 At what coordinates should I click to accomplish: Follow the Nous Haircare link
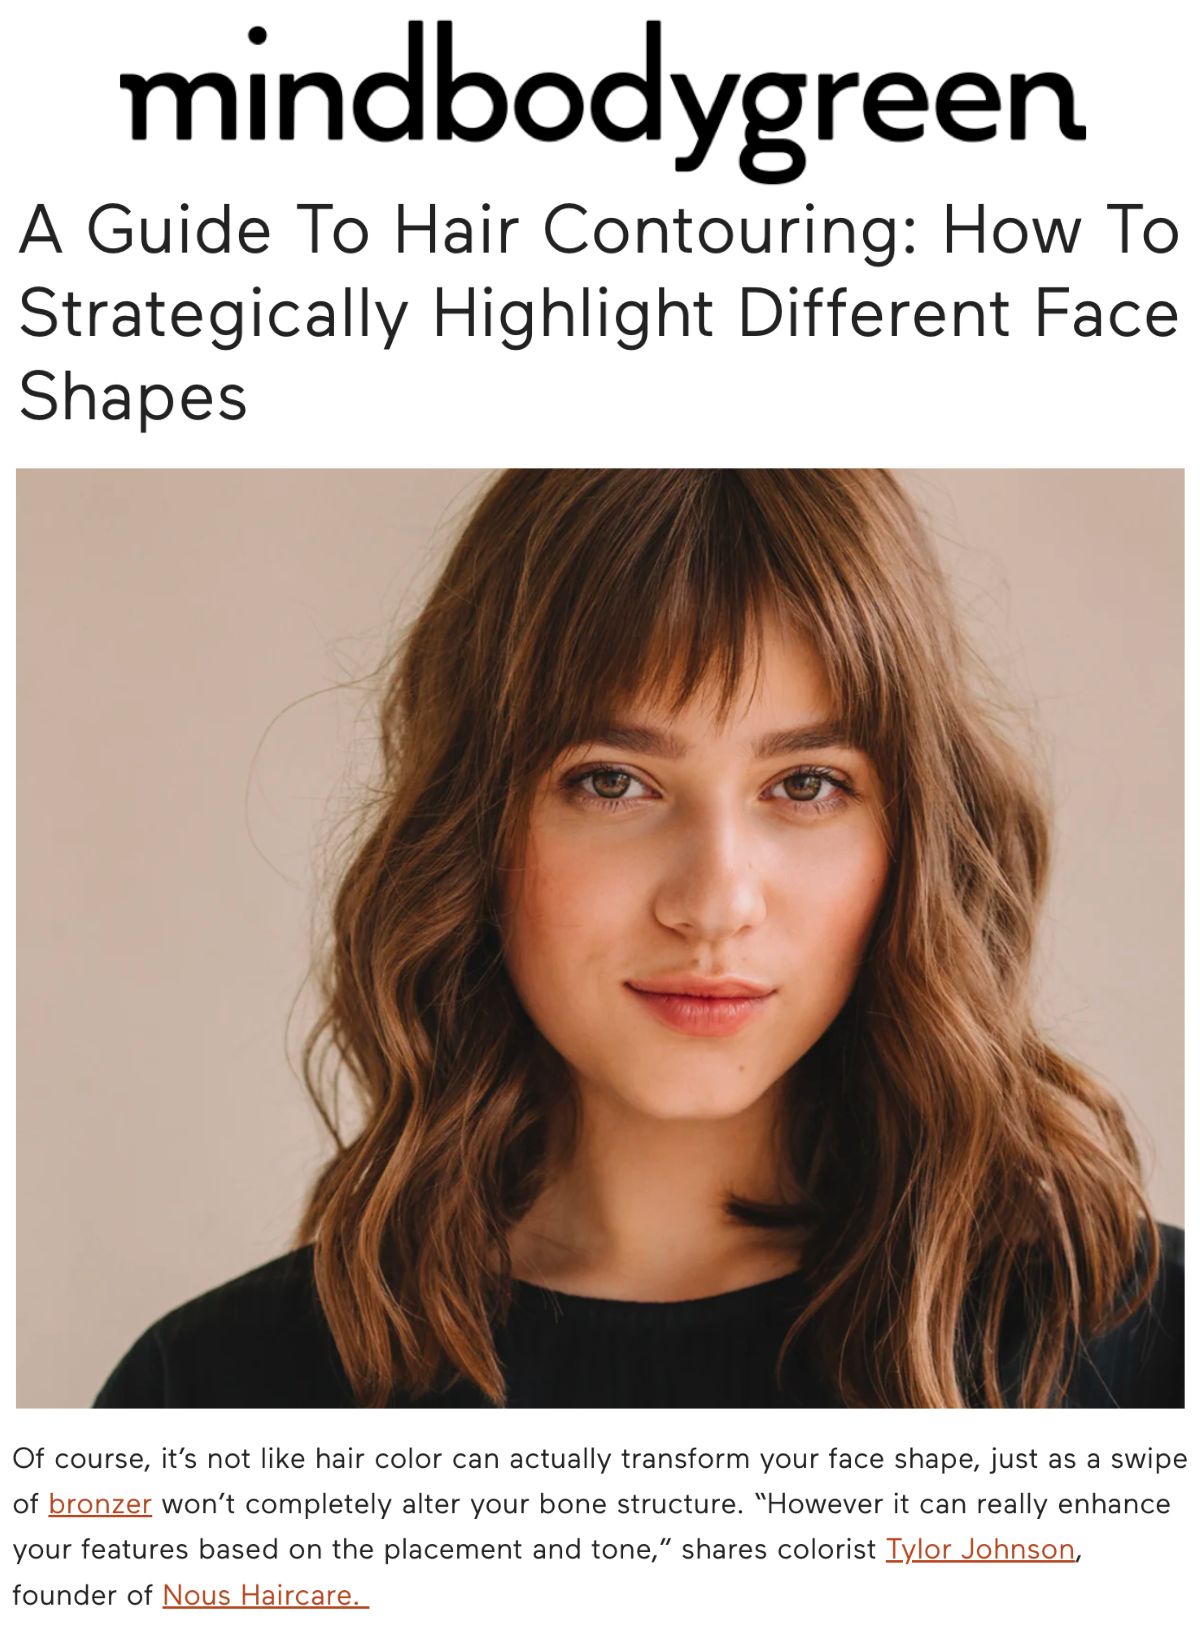pos(265,1595)
